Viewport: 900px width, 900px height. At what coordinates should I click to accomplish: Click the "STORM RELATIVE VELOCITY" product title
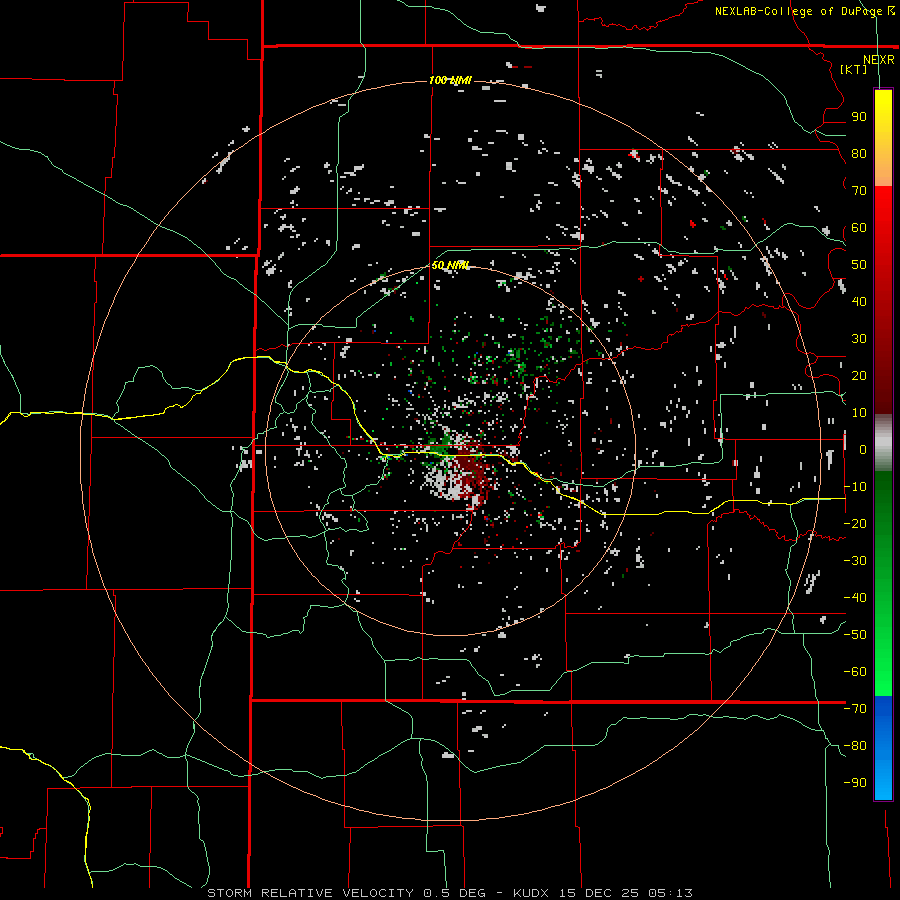[x=310, y=893]
